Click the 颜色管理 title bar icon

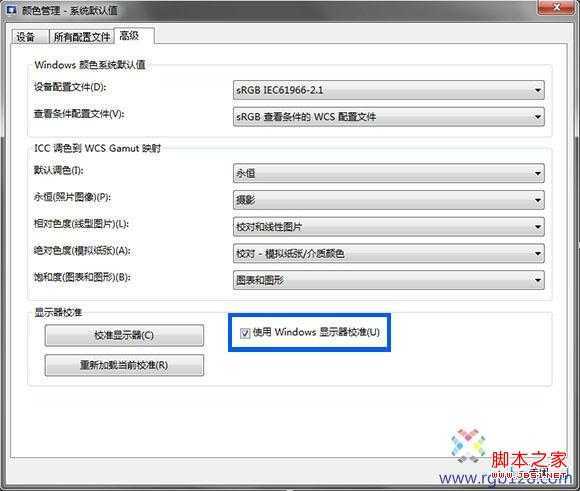11,10
